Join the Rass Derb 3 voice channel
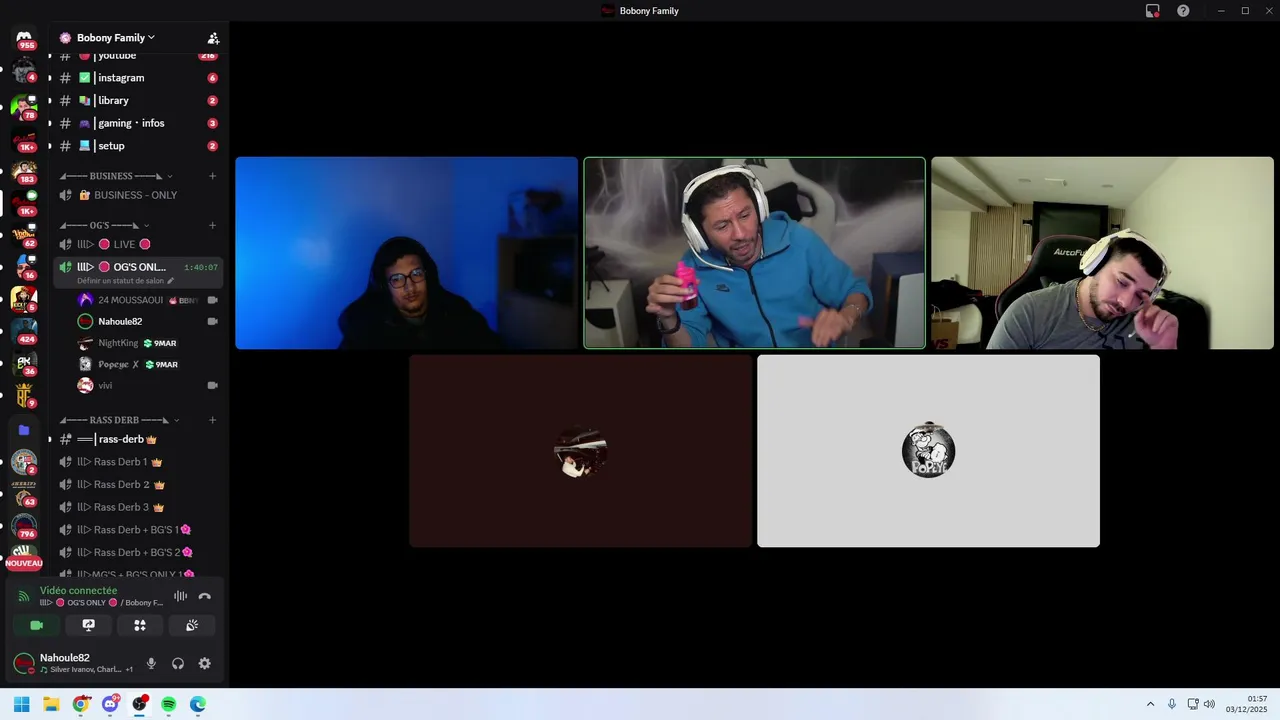The width and height of the screenshot is (1280, 720). coord(138,507)
